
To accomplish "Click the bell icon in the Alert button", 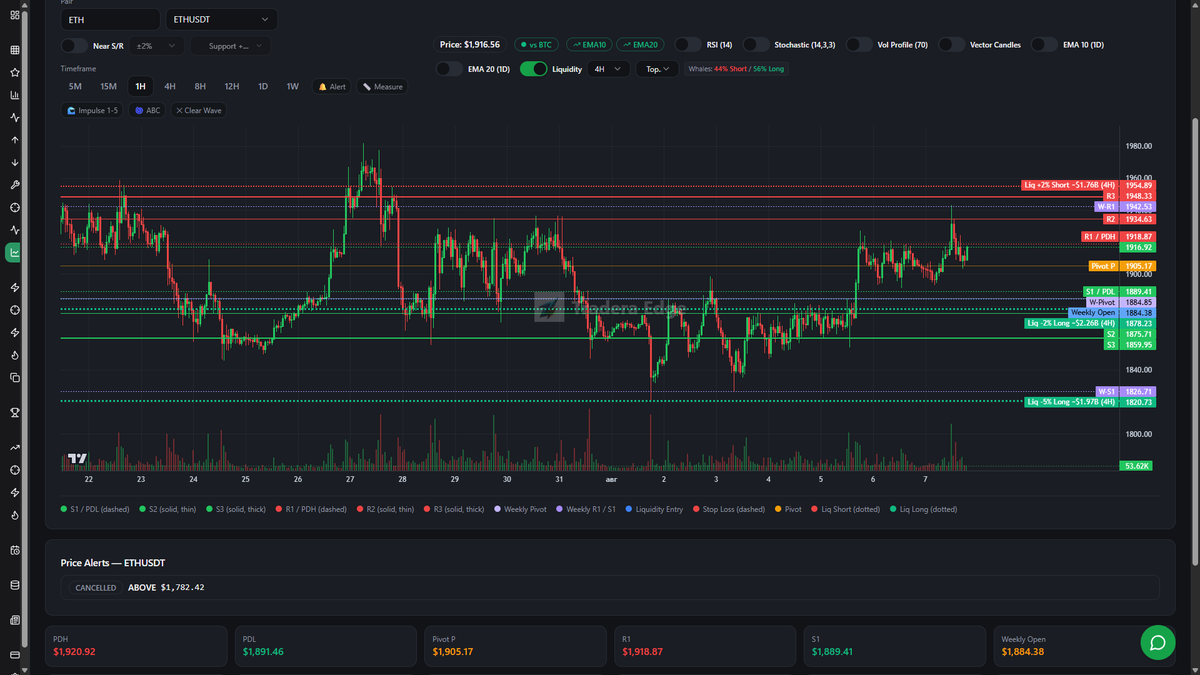I will pyautogui.click(x=322, y=87).
